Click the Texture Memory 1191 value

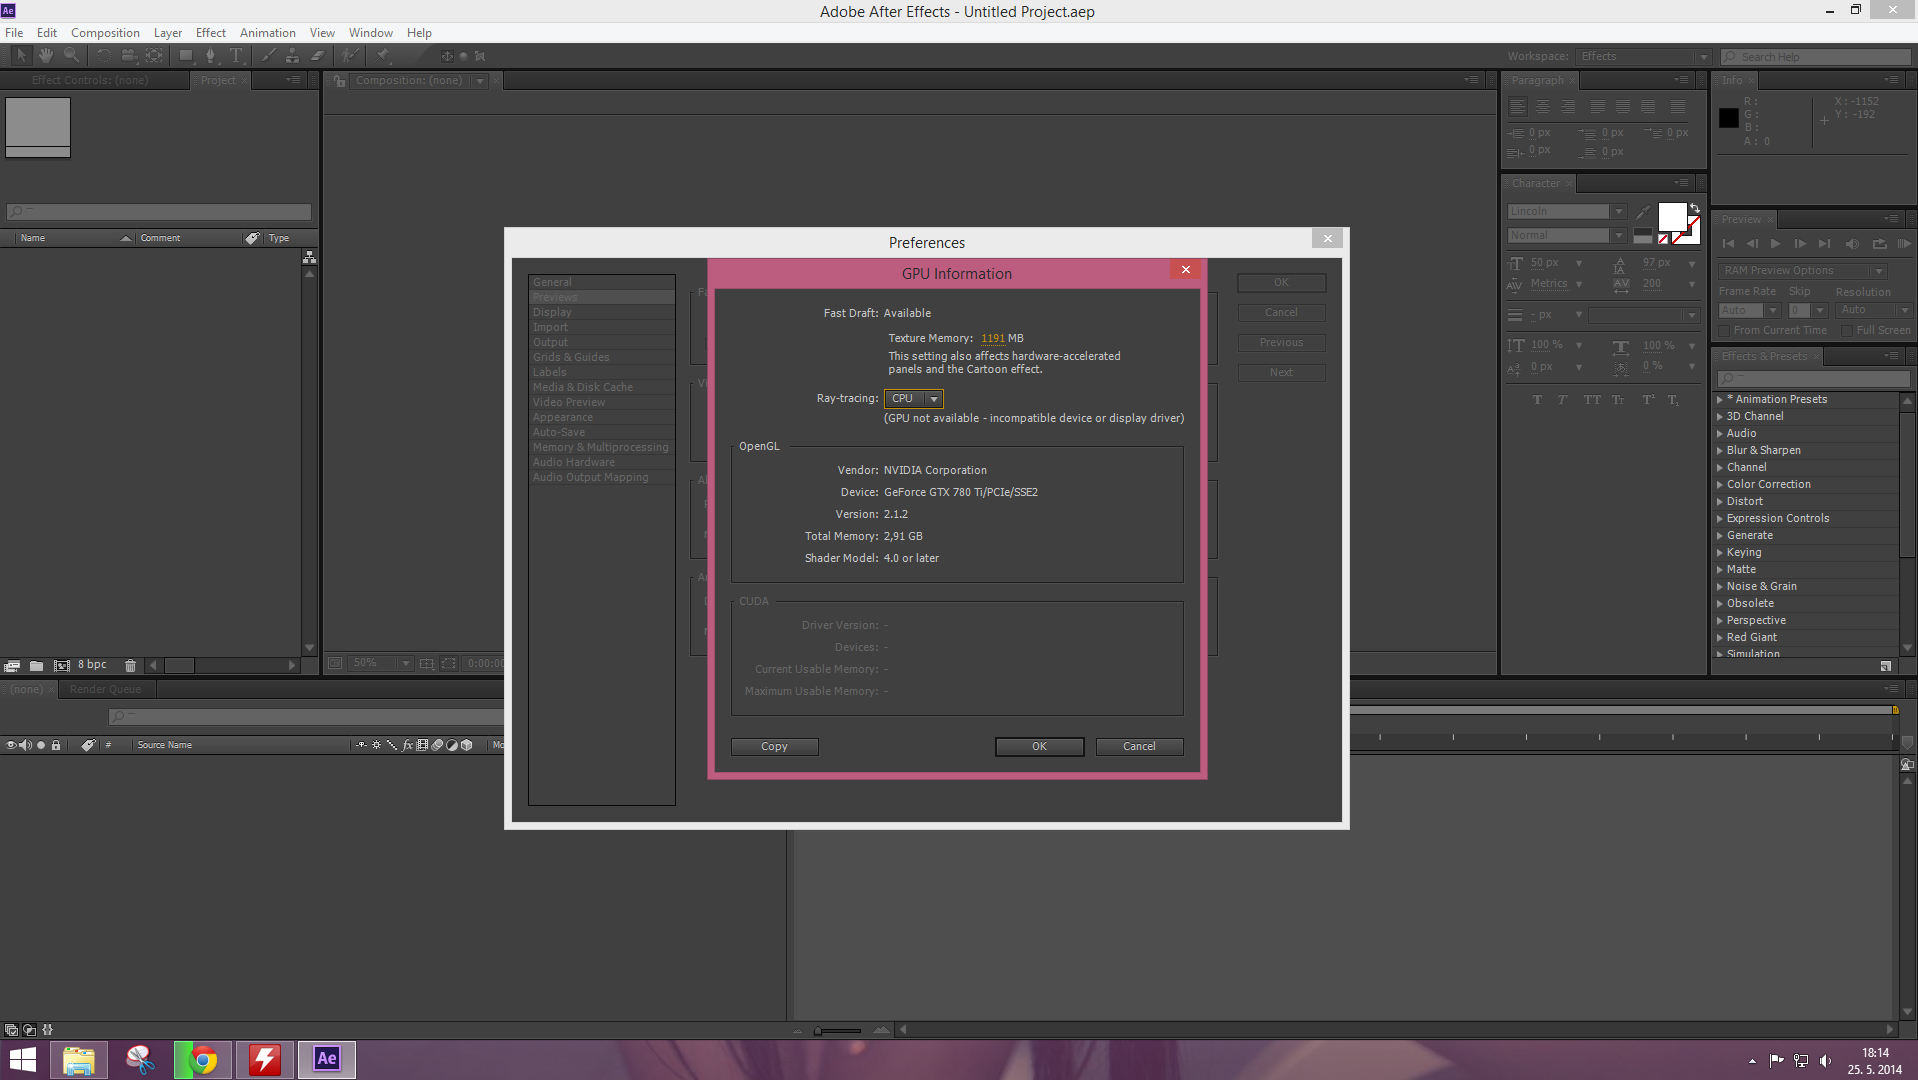click(x=992, y=339)
